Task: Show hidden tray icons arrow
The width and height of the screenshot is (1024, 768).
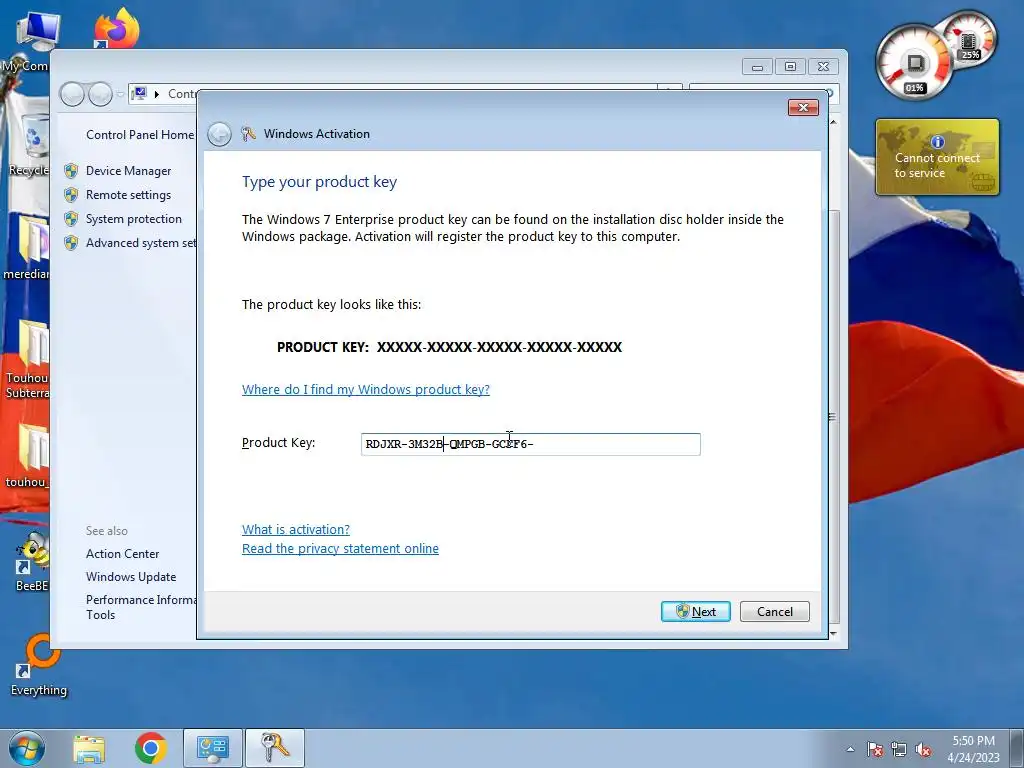Action: tap(850, 749)
